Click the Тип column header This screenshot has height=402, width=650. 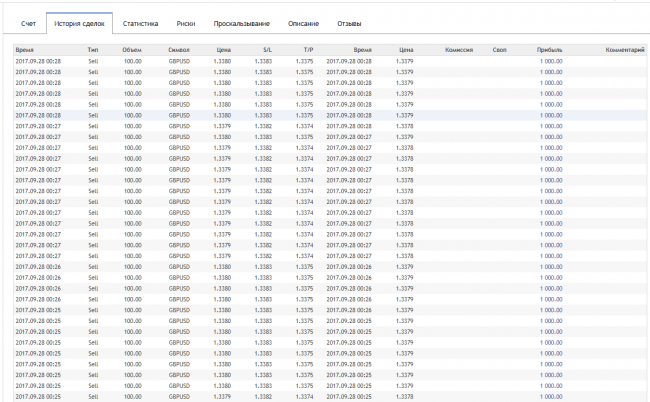[x=93, y=48]
